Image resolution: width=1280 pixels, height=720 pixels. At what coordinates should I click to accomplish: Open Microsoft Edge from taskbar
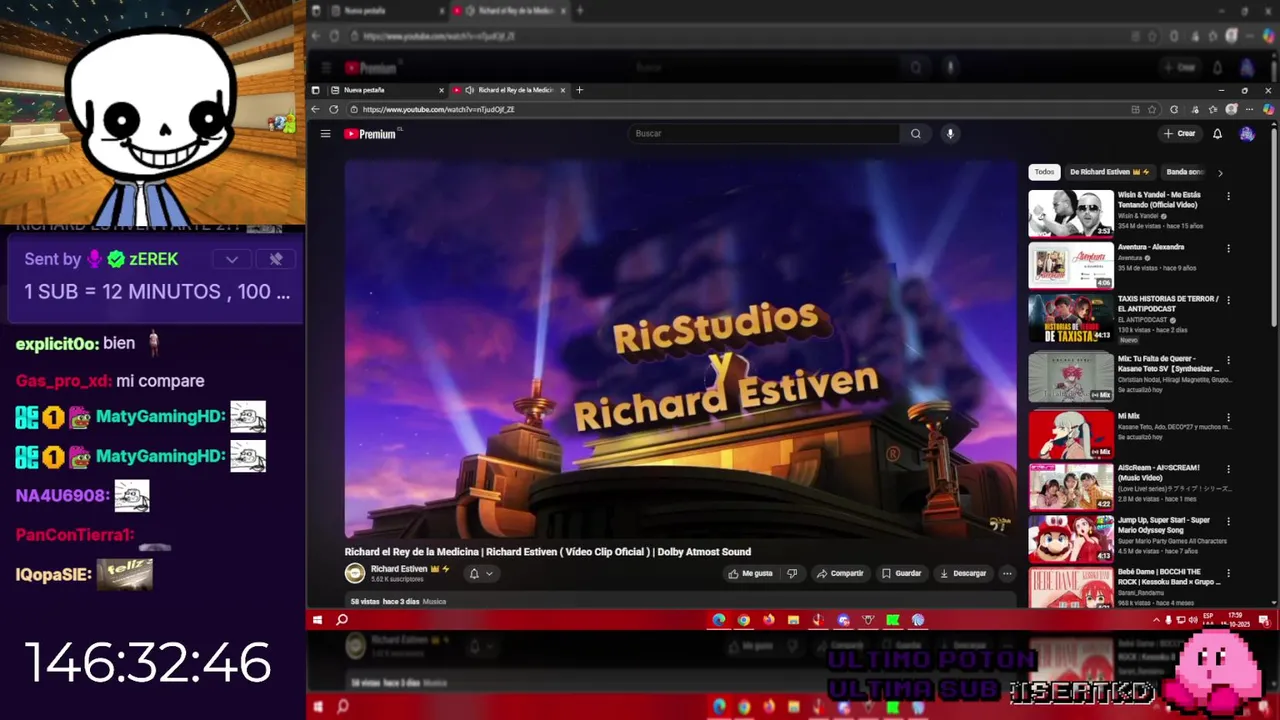[718, 620]
